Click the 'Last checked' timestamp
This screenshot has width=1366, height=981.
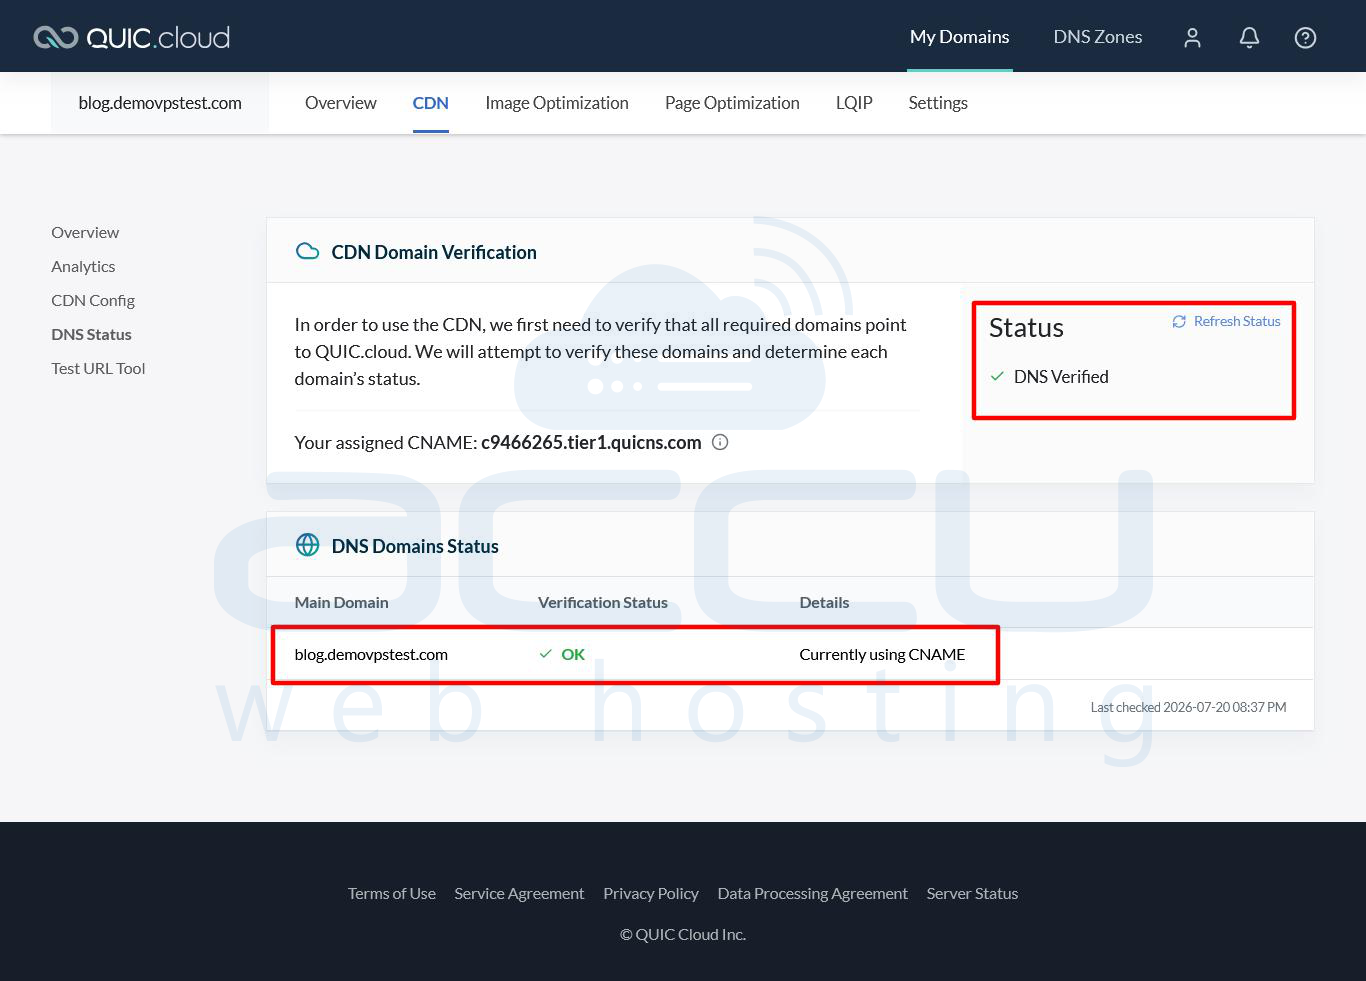(x=1188, y=707)
